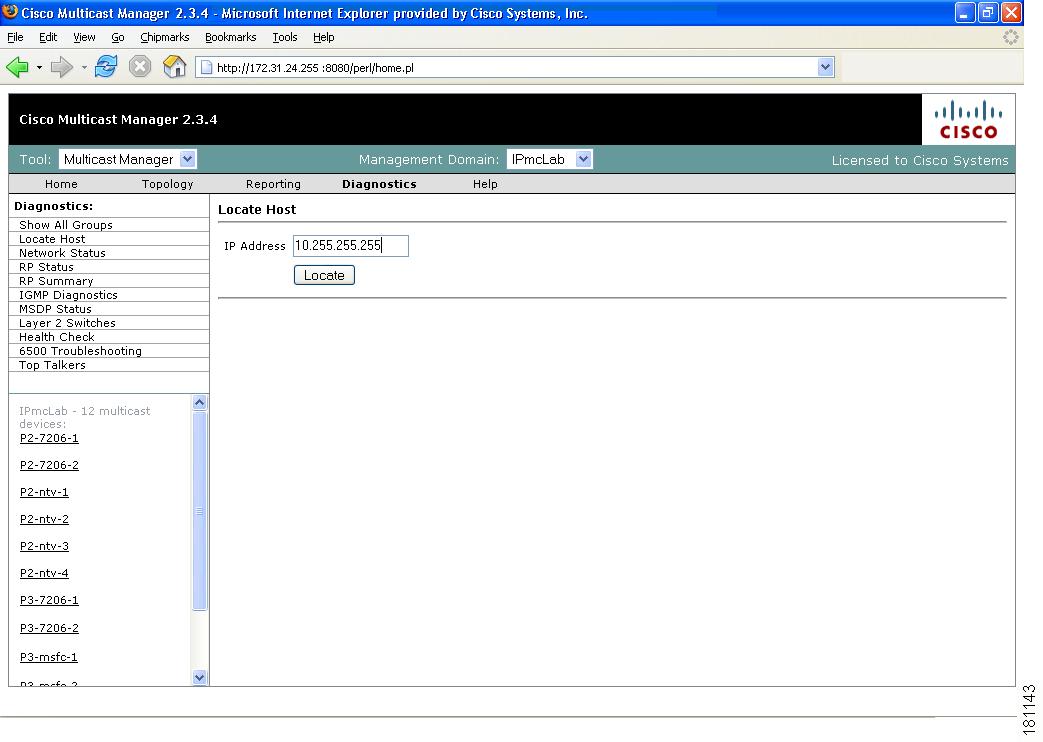Screen dimensions: 1043x742
Task: Open the Go menu
Action: (118, 37)
